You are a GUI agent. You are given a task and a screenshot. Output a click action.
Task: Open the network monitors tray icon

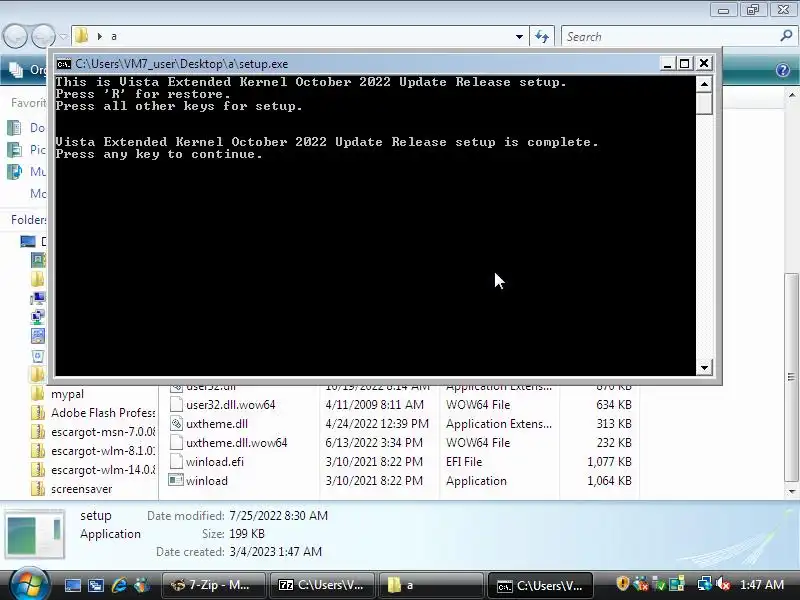(x=677, y=584)
